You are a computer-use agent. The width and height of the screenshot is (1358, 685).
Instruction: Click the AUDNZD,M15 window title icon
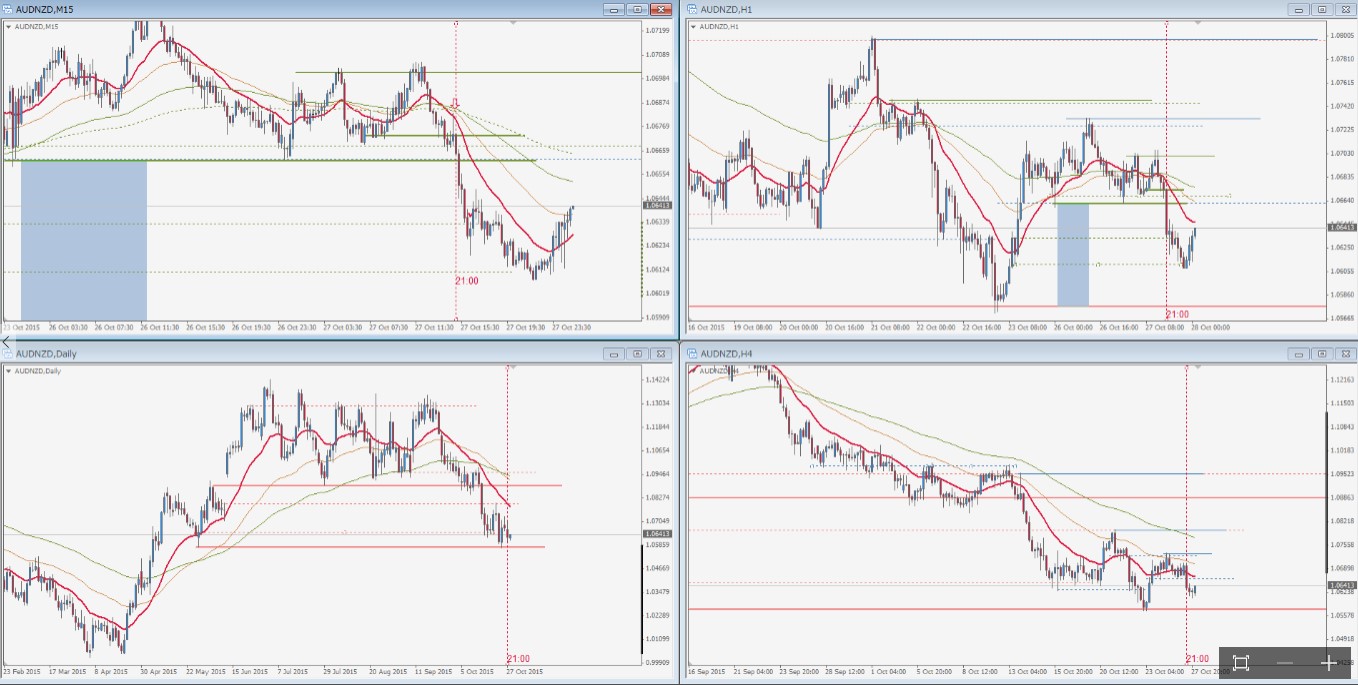pyautogui.click(x=8, y=9)
